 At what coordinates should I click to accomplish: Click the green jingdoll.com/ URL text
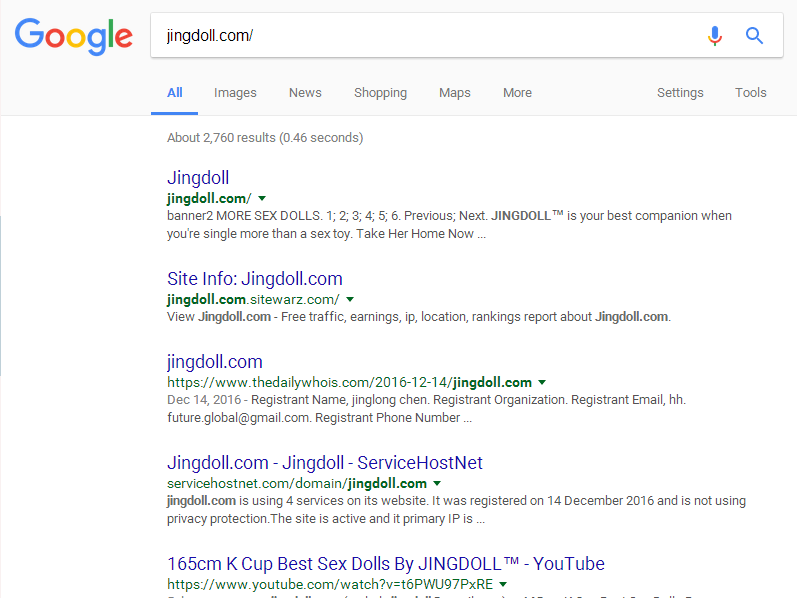209,198
